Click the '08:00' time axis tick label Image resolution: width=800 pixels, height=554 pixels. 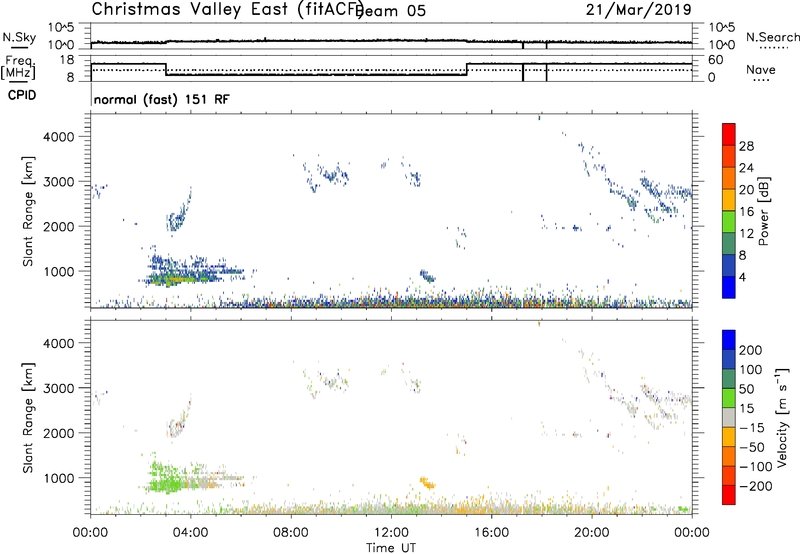291,533
